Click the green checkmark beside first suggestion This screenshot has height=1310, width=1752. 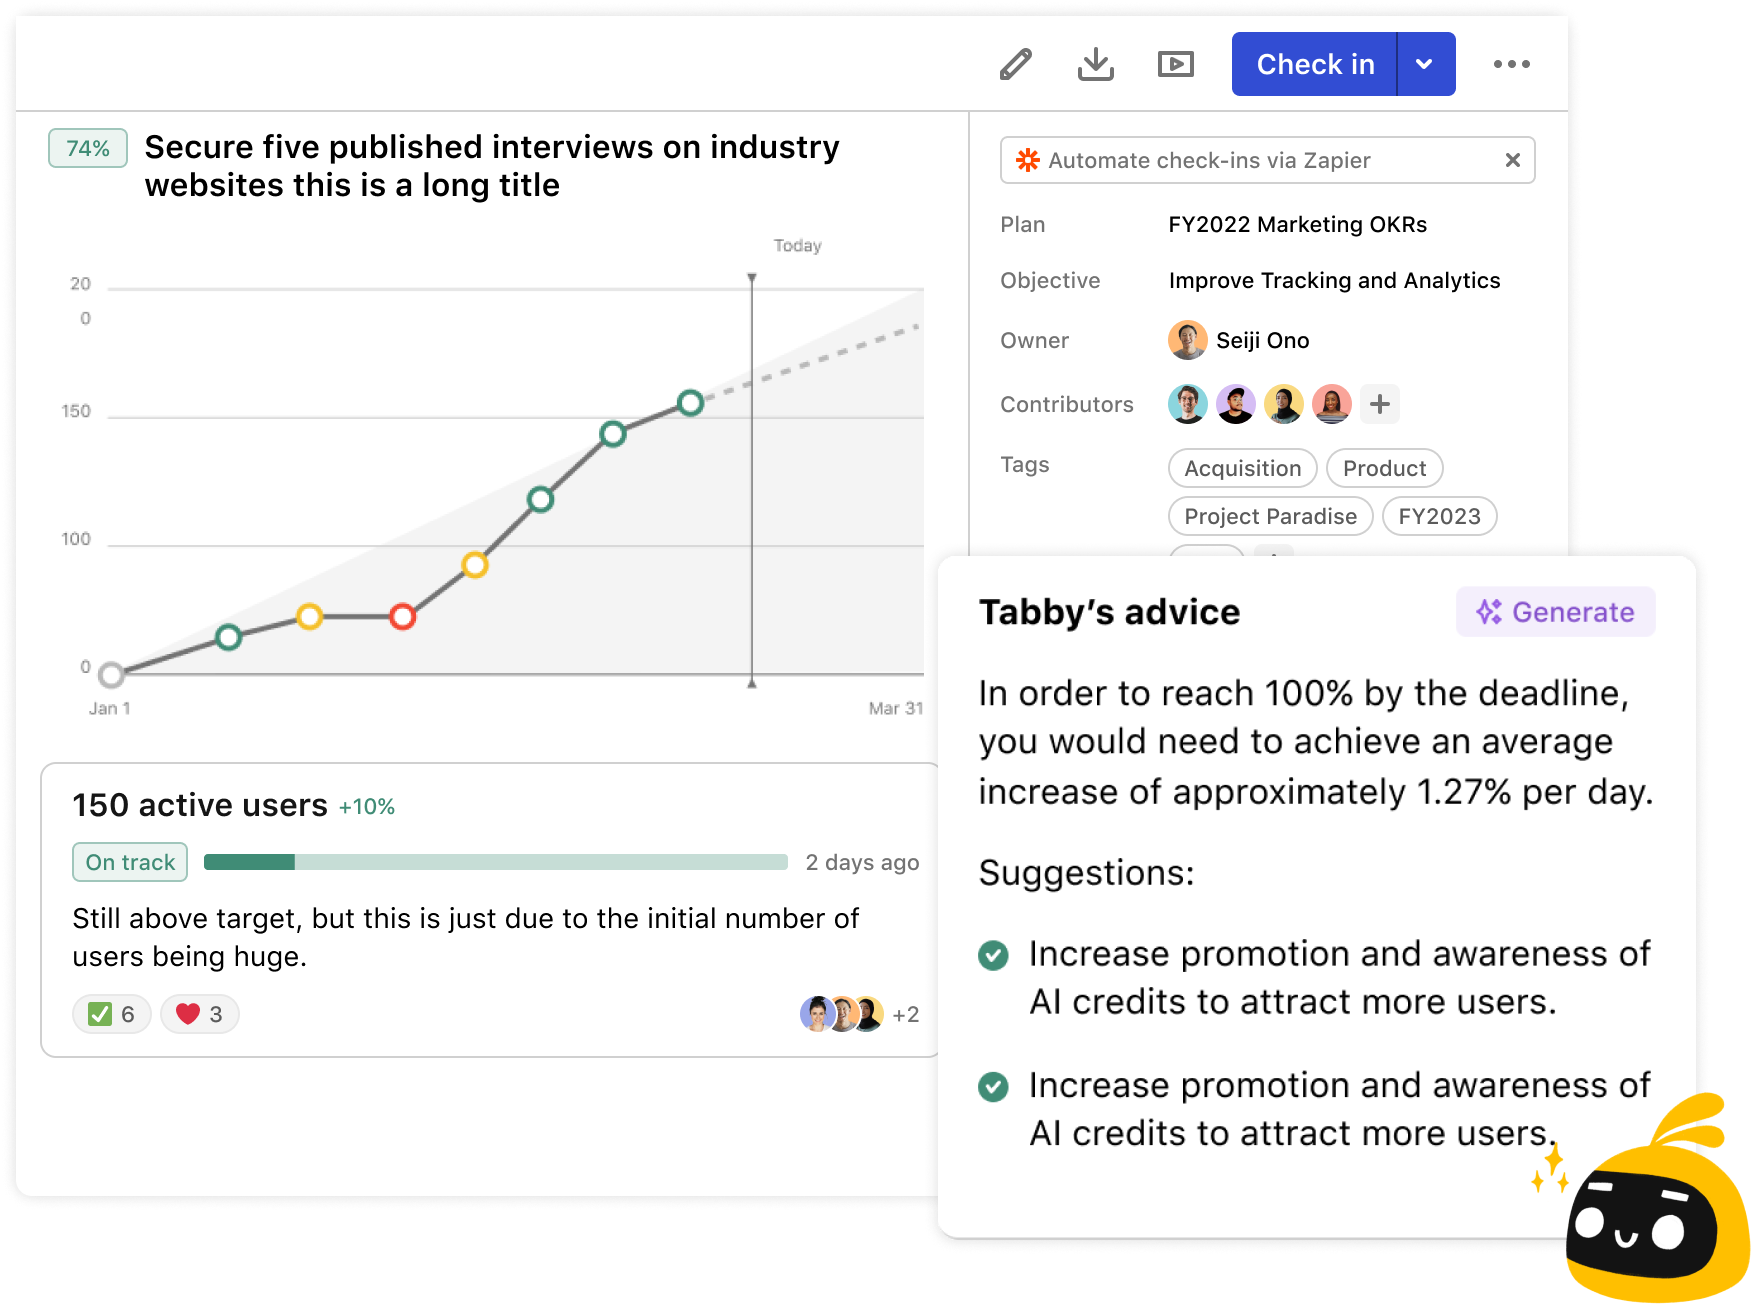[993, 956]
